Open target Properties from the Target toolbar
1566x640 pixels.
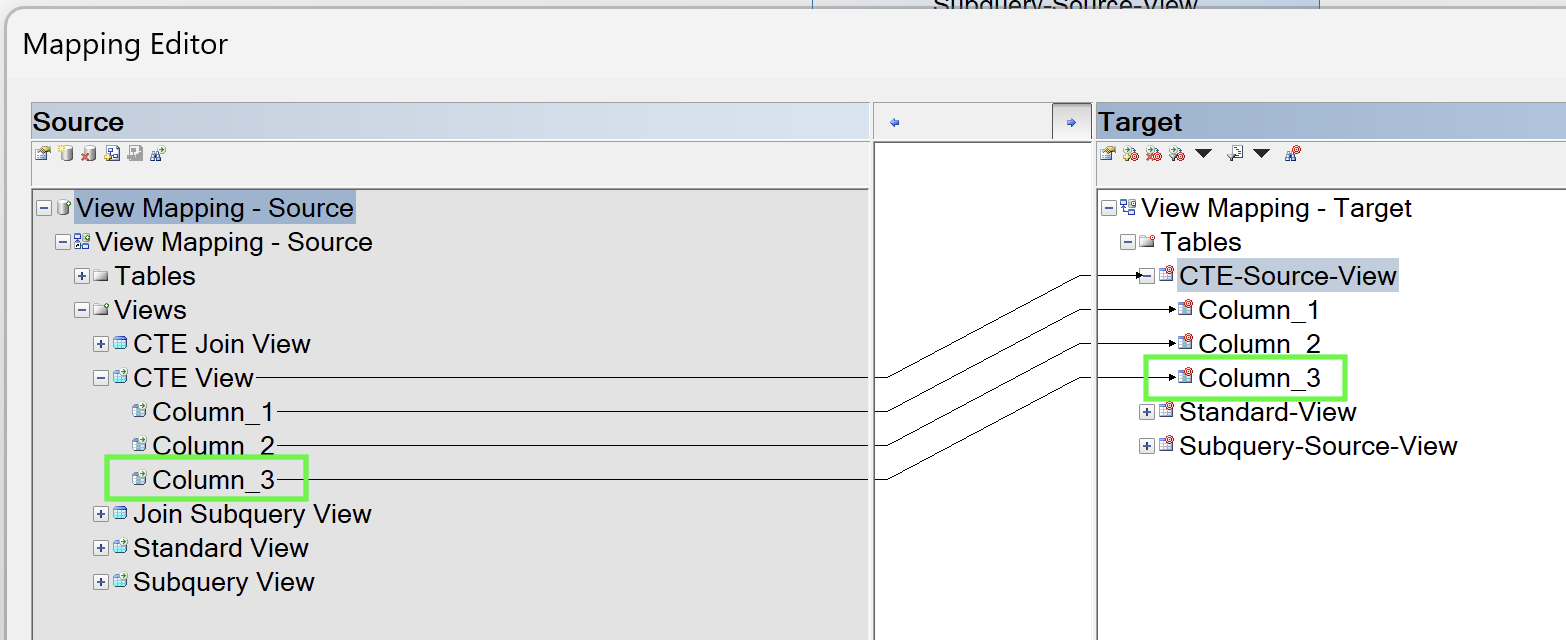tap(1106, 152)
